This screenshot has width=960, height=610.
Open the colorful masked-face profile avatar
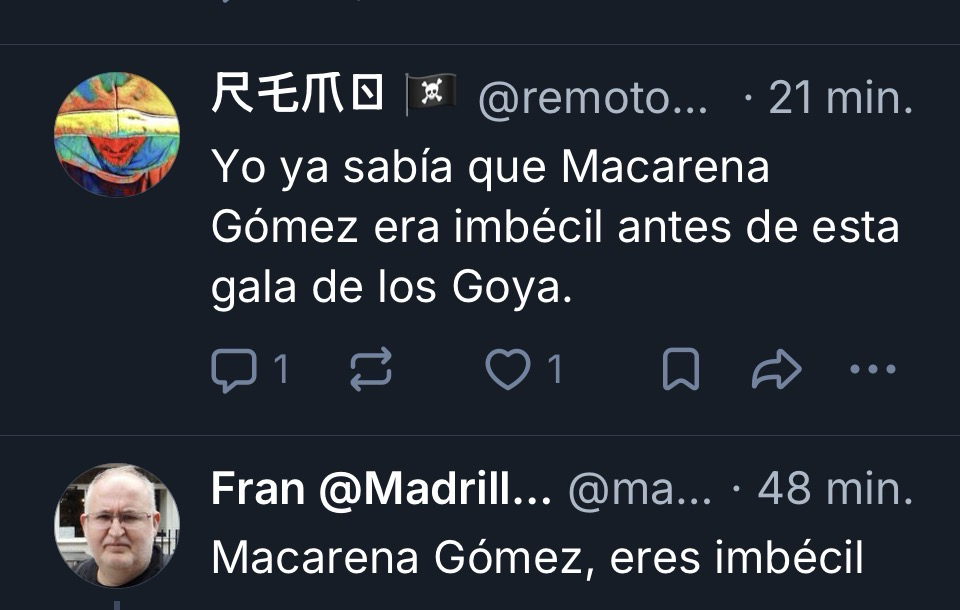click(117, 134)
